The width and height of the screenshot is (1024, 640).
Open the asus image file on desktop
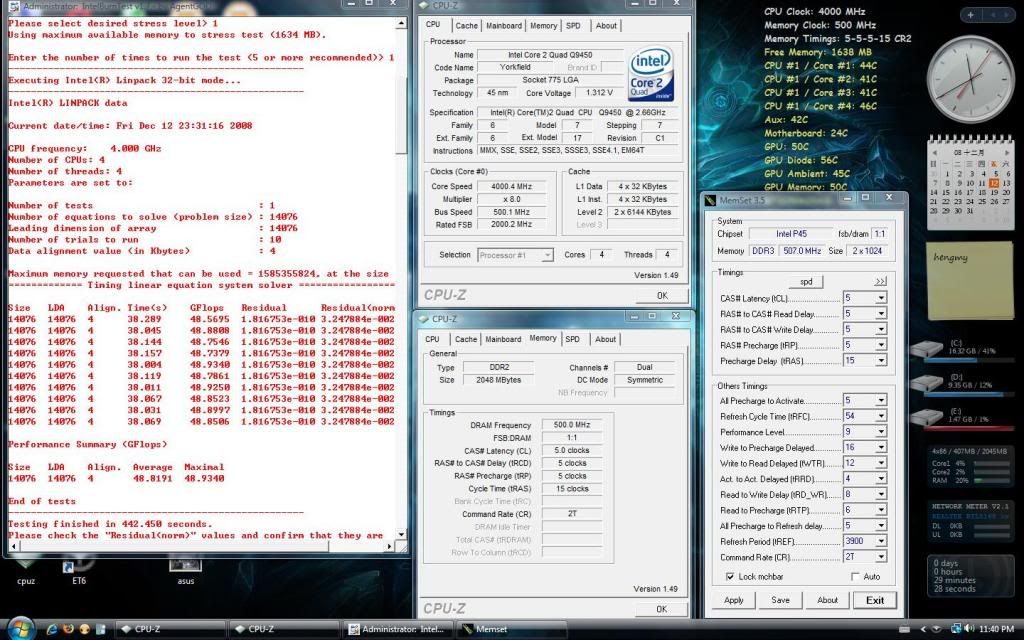click(x=186, y=568)
